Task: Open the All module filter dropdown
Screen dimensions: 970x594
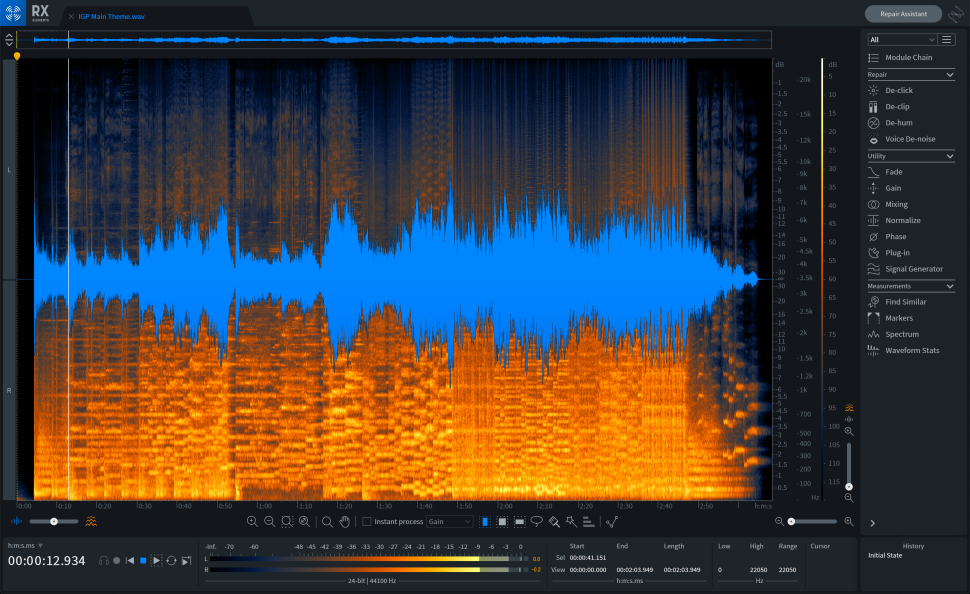Action: pyautogui.click(x=901, y=39)
